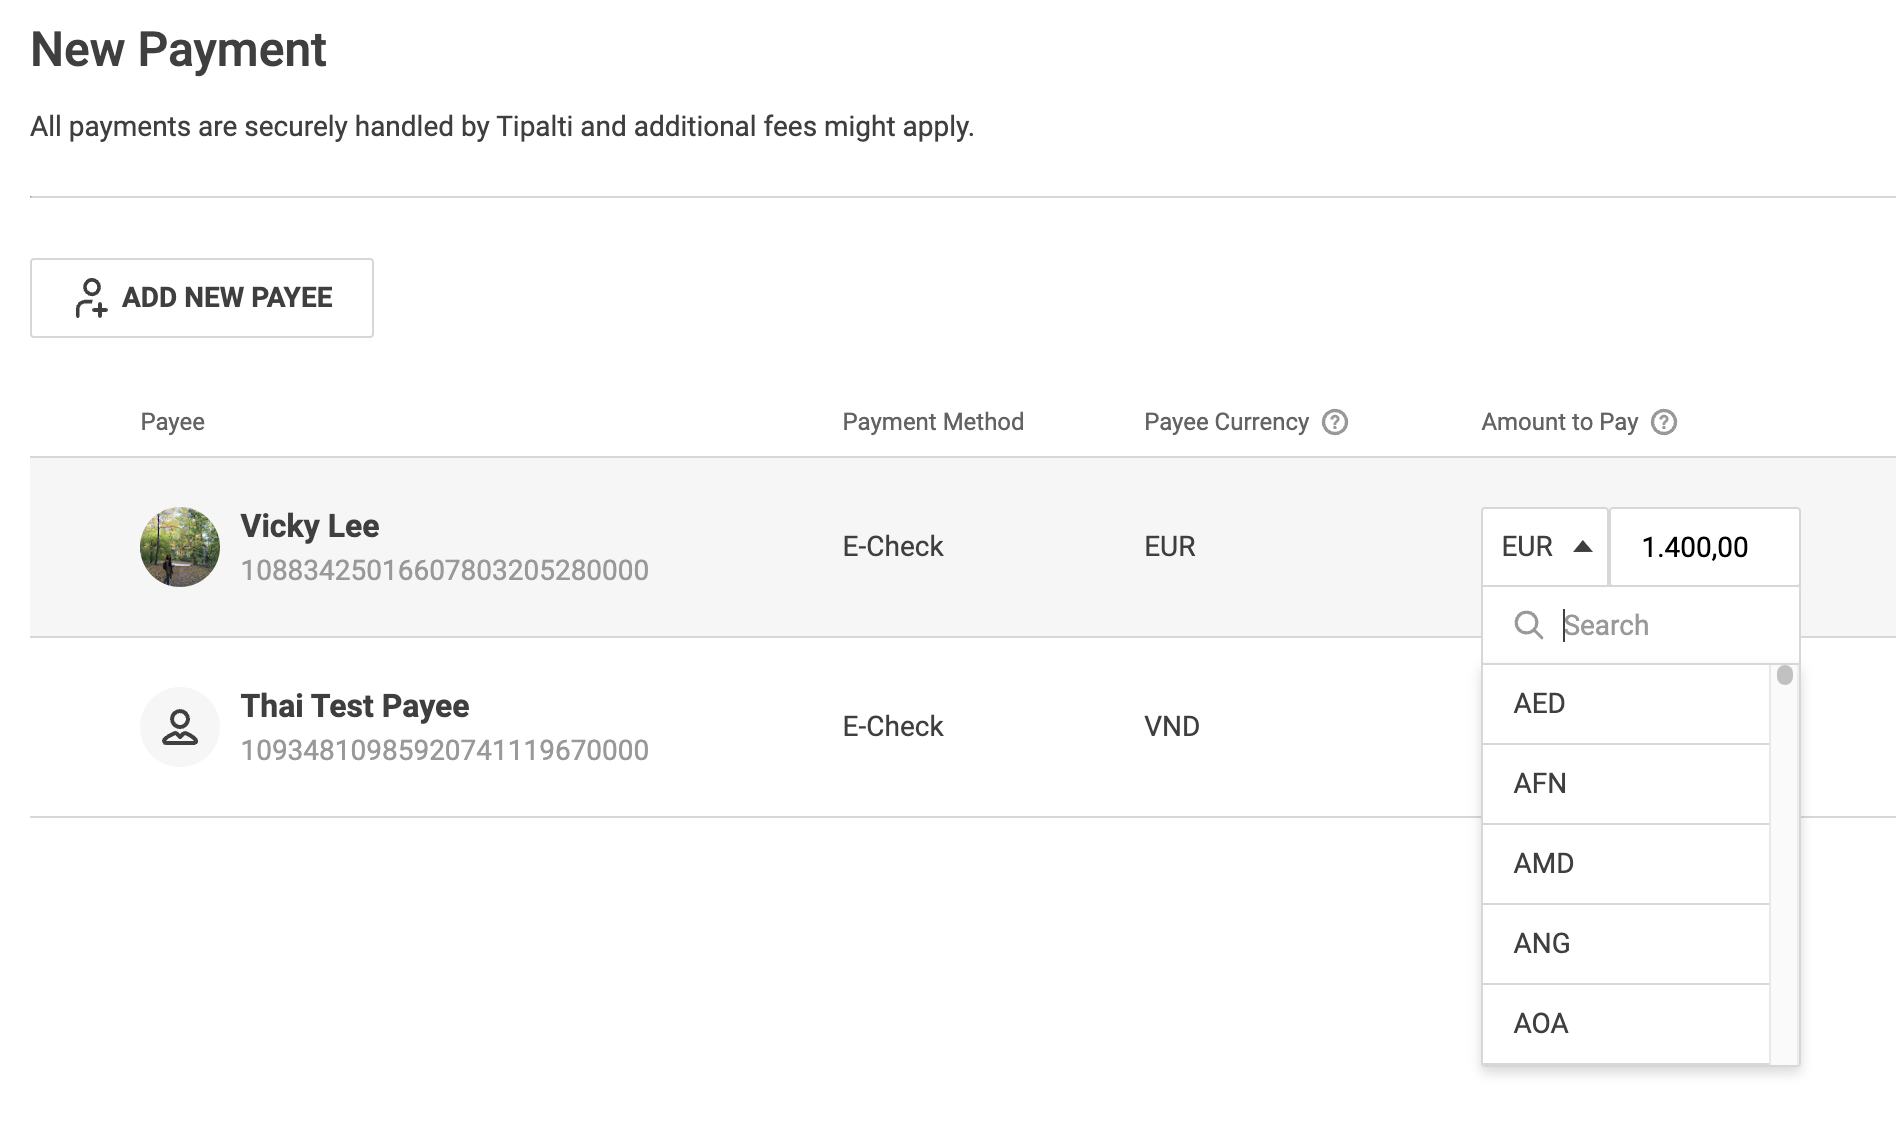Click Vicky Lee's profile photo avatar
The width and height of the screenshot is (1896, 1144).
click(180, 547)
